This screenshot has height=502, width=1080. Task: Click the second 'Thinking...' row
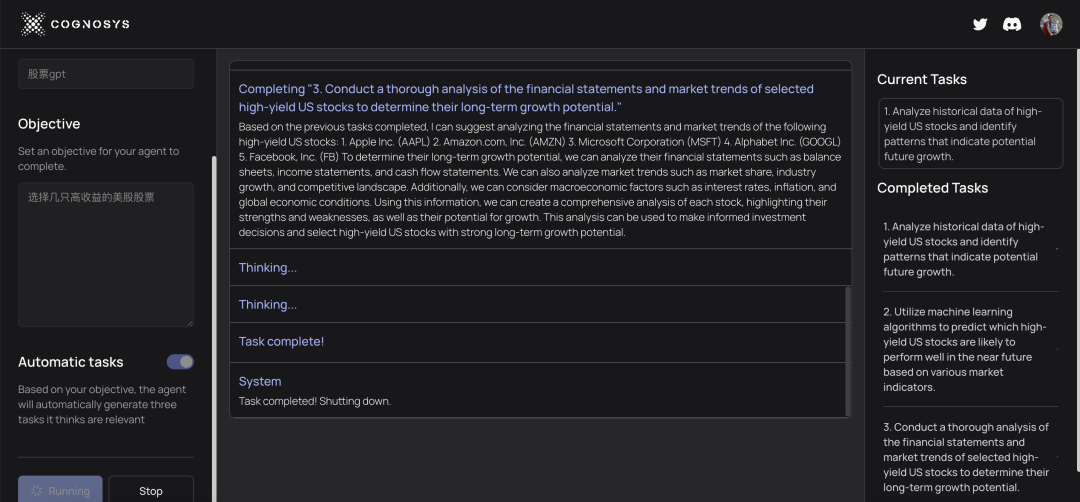[537, 304]
